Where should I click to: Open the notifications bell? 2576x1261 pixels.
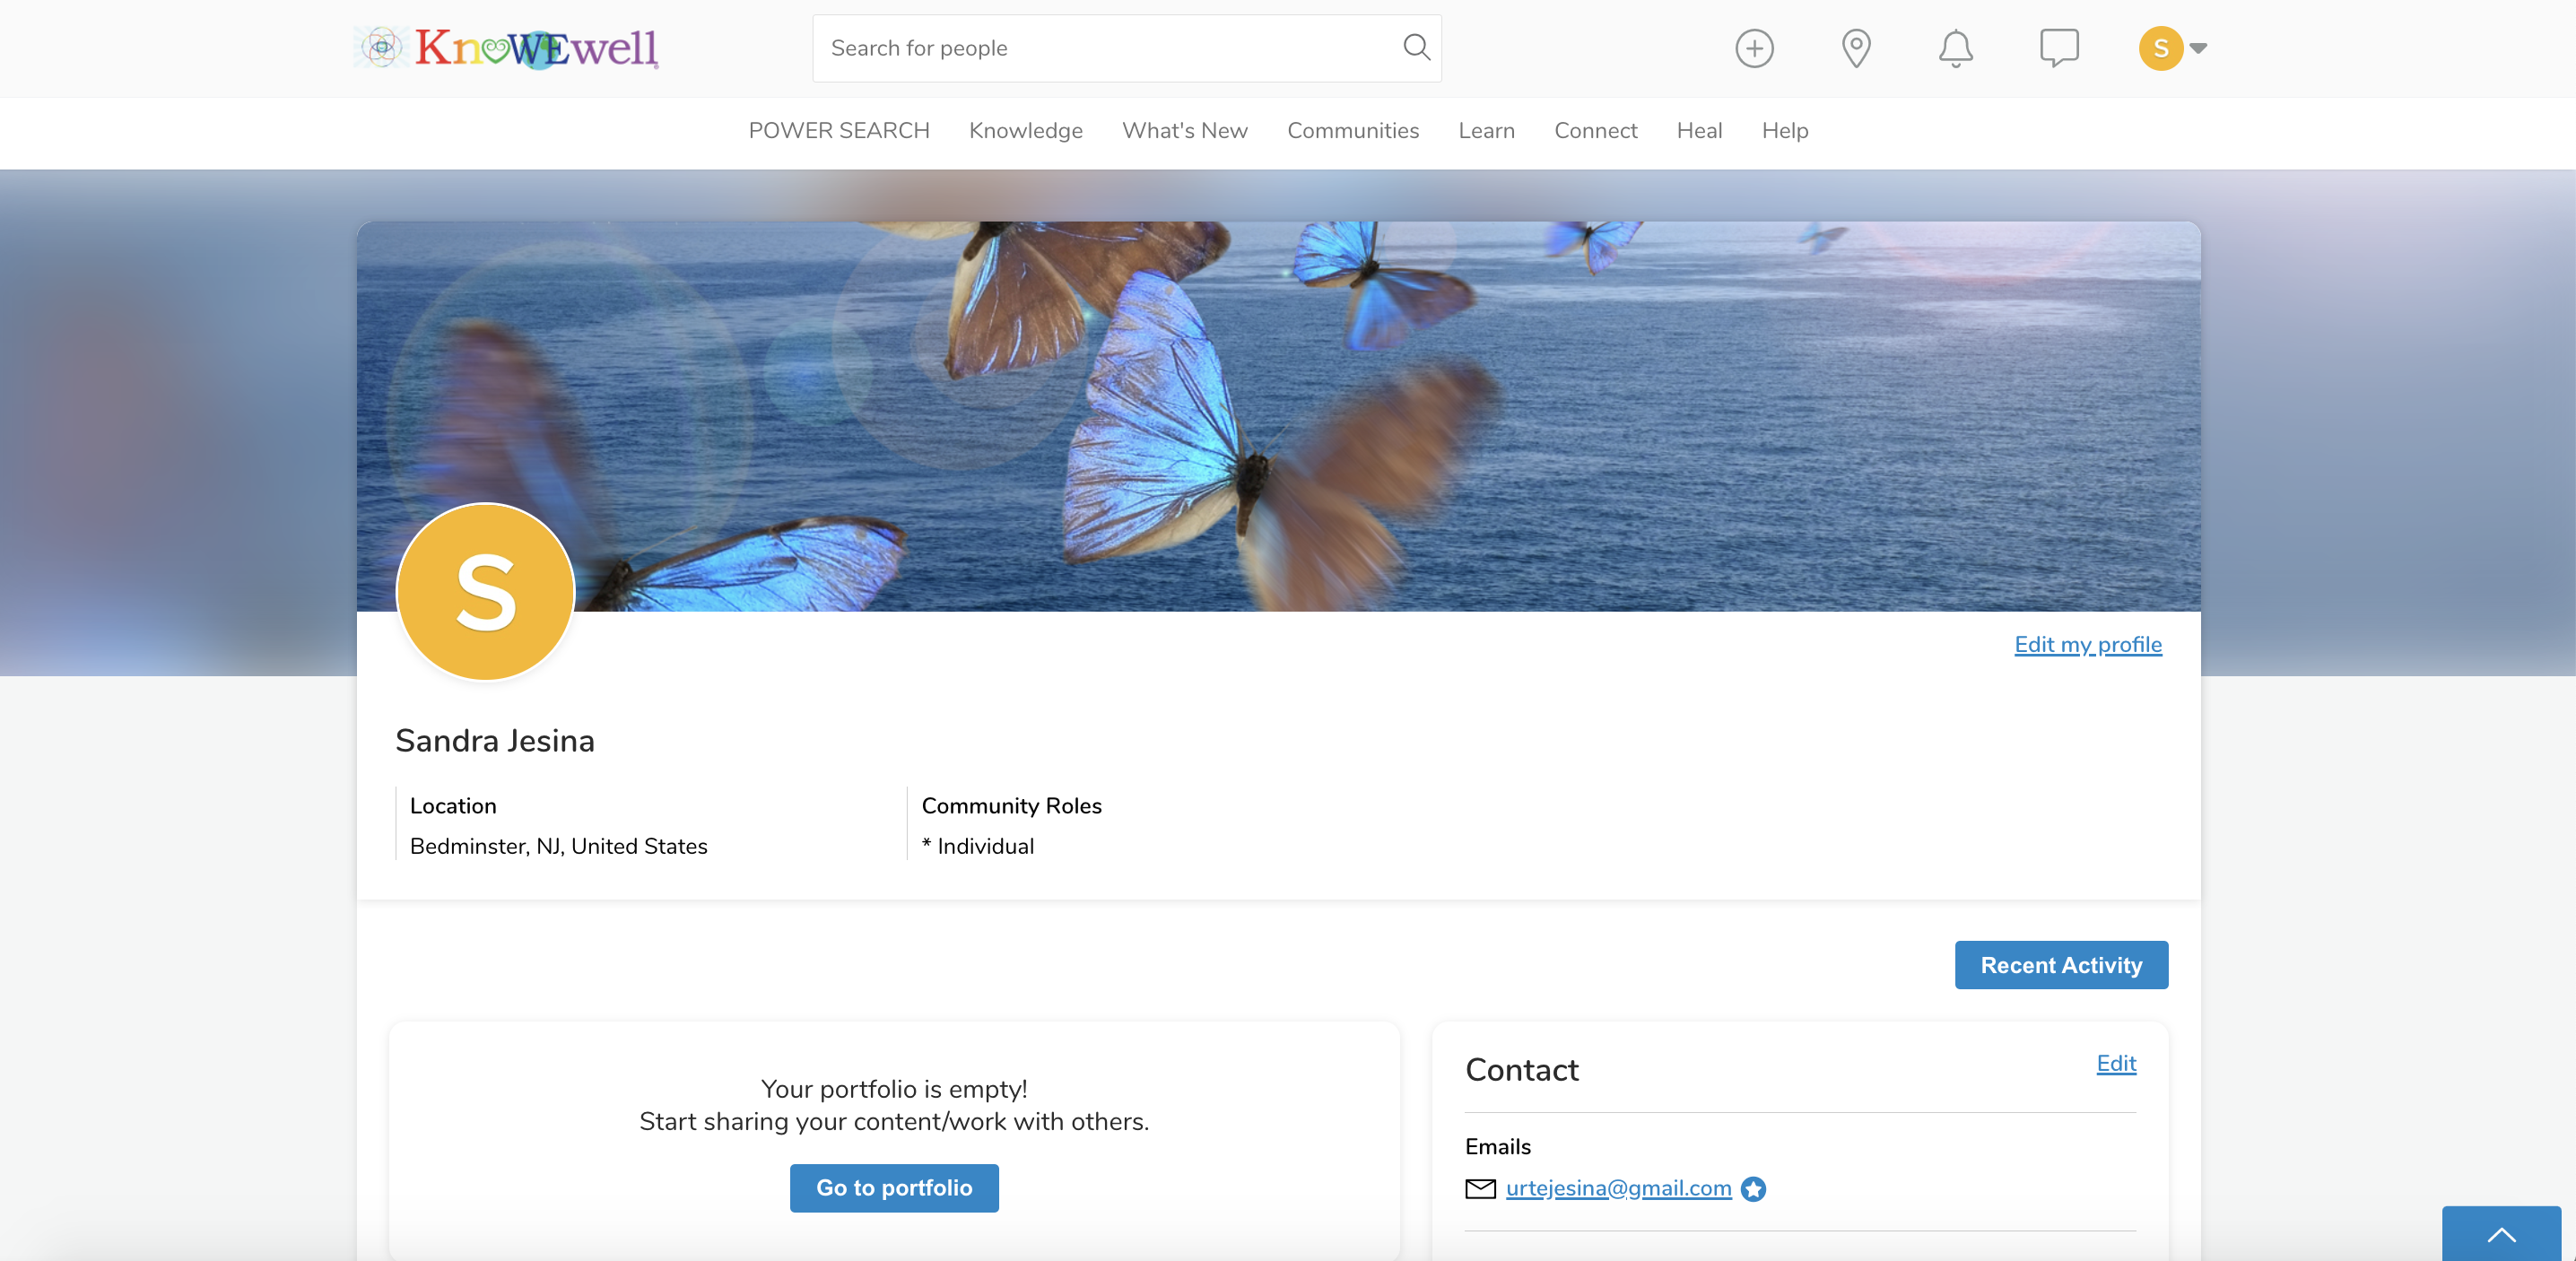[1956, 48]
